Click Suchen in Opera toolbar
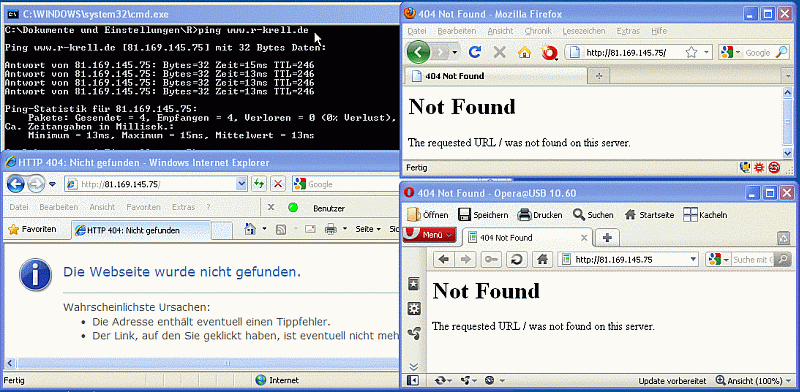800x392 pixels. click(593, 215)
